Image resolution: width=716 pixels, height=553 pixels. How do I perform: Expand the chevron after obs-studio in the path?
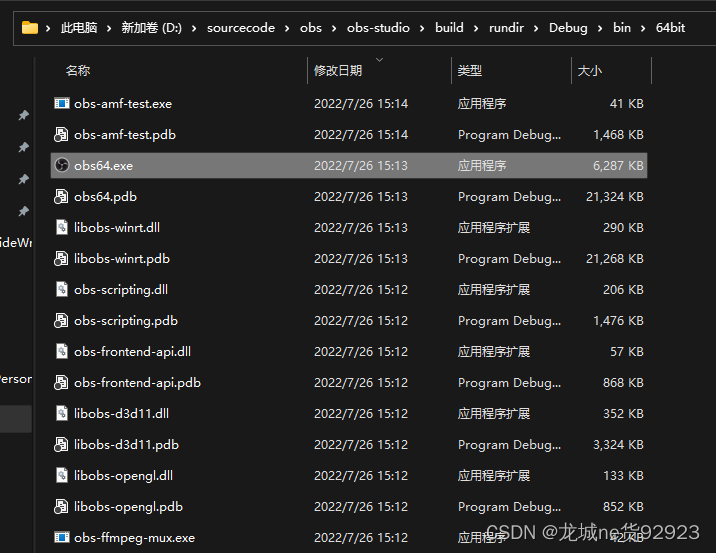[x=422, y=28]
